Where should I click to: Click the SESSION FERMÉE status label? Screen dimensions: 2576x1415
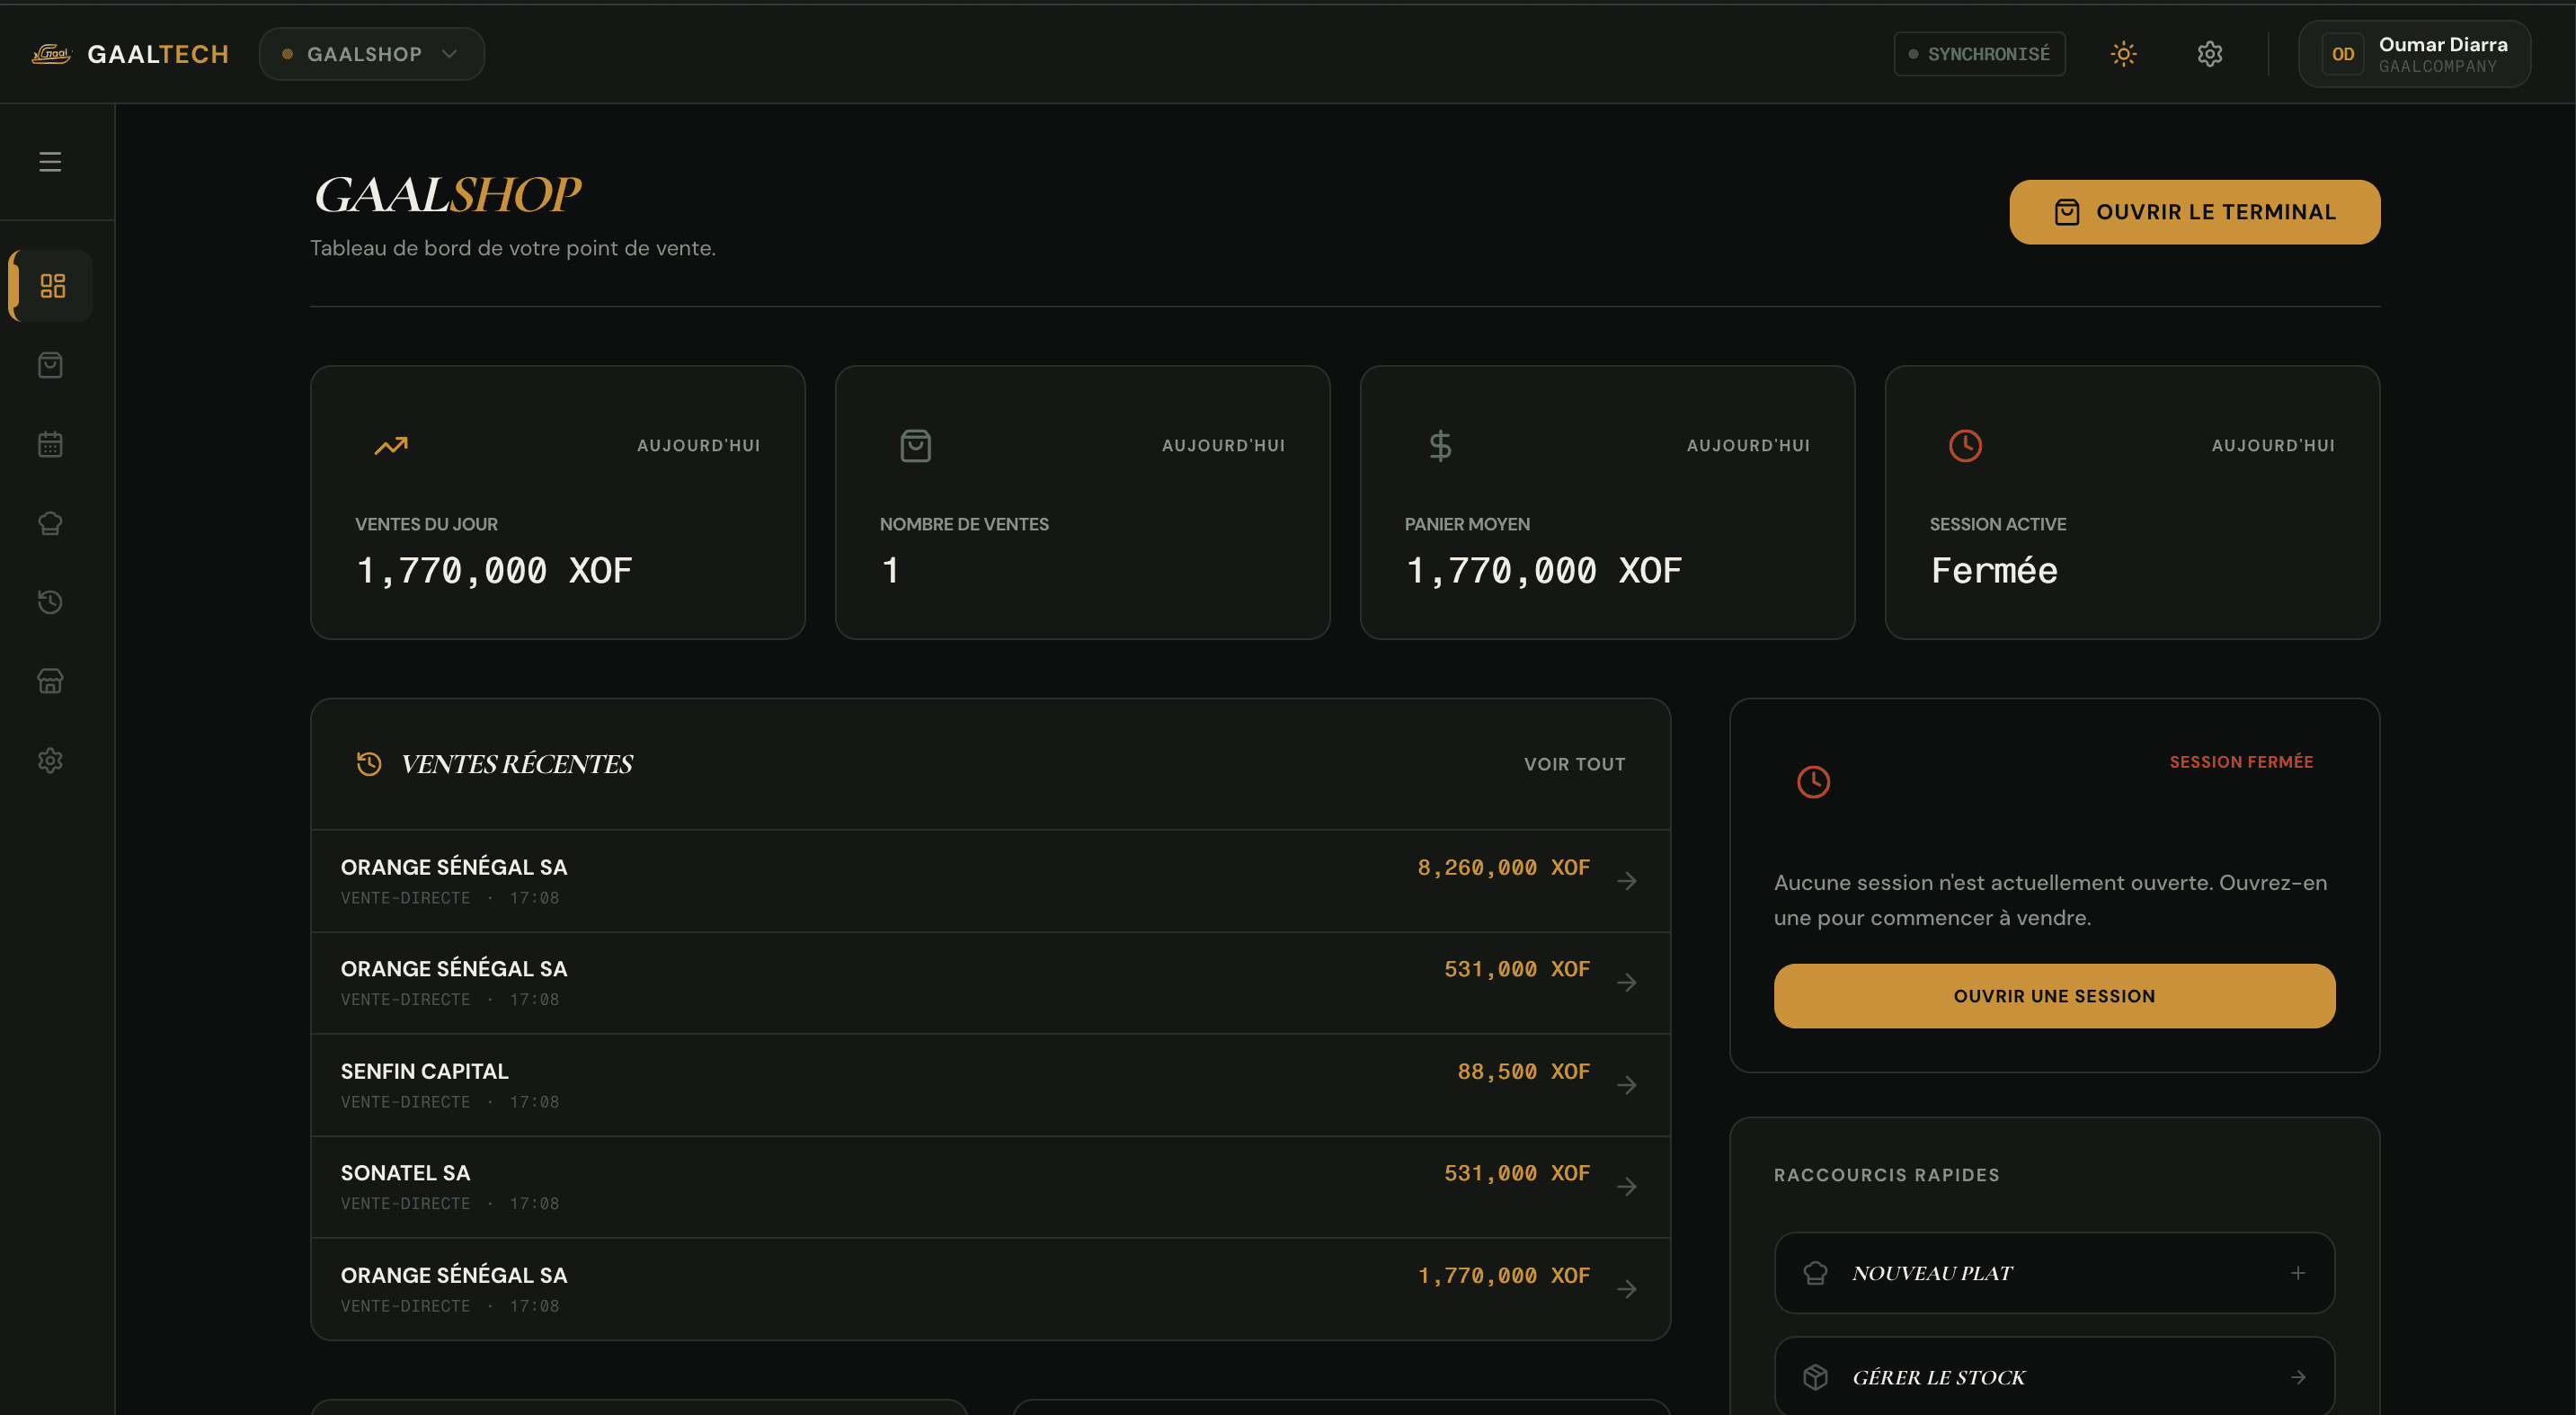tap(2241, 762)
